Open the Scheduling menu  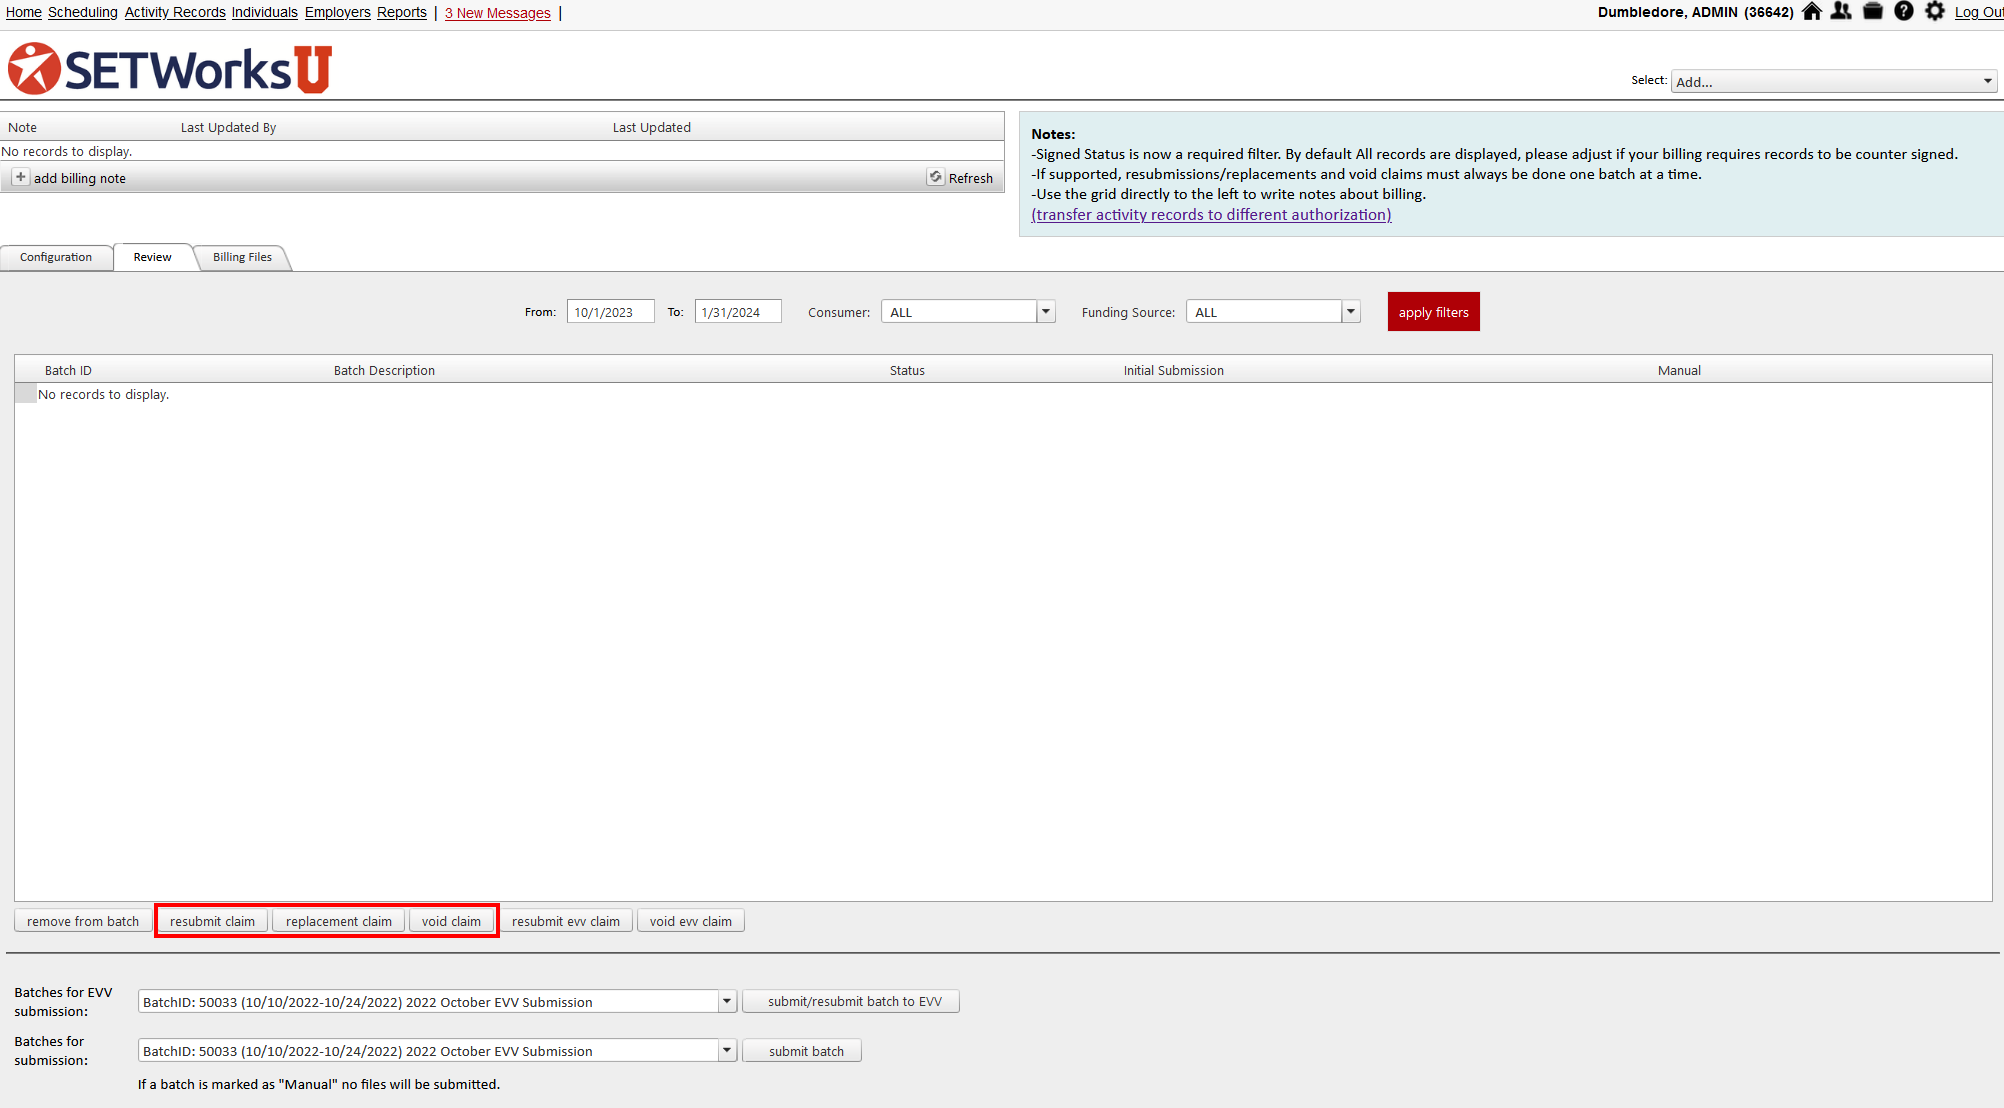tap(83, 12)
